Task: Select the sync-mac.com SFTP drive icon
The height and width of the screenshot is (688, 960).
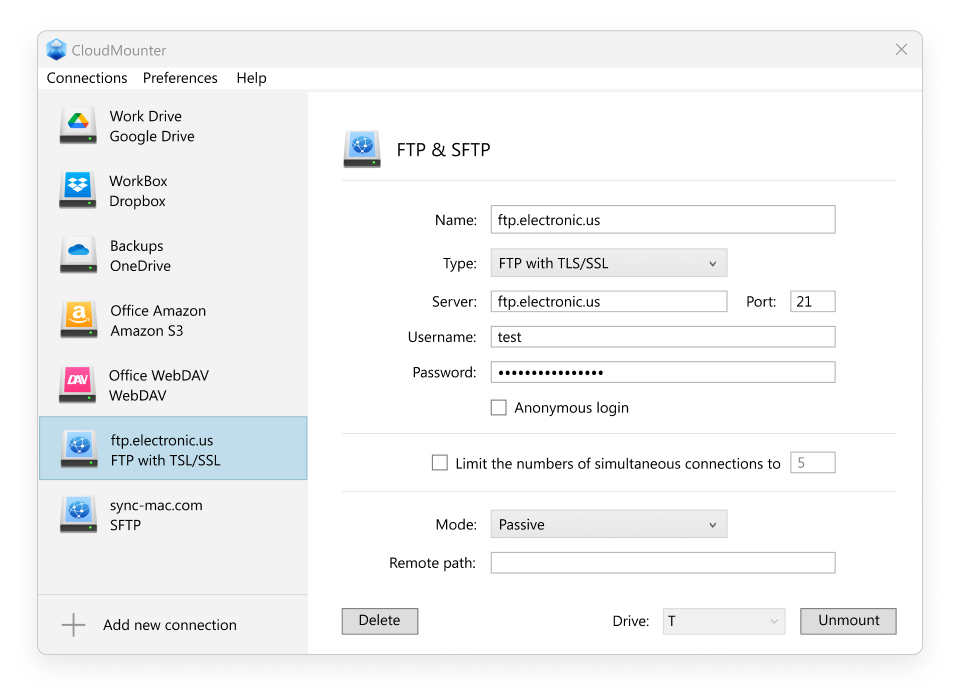Action: pos(78,515)
